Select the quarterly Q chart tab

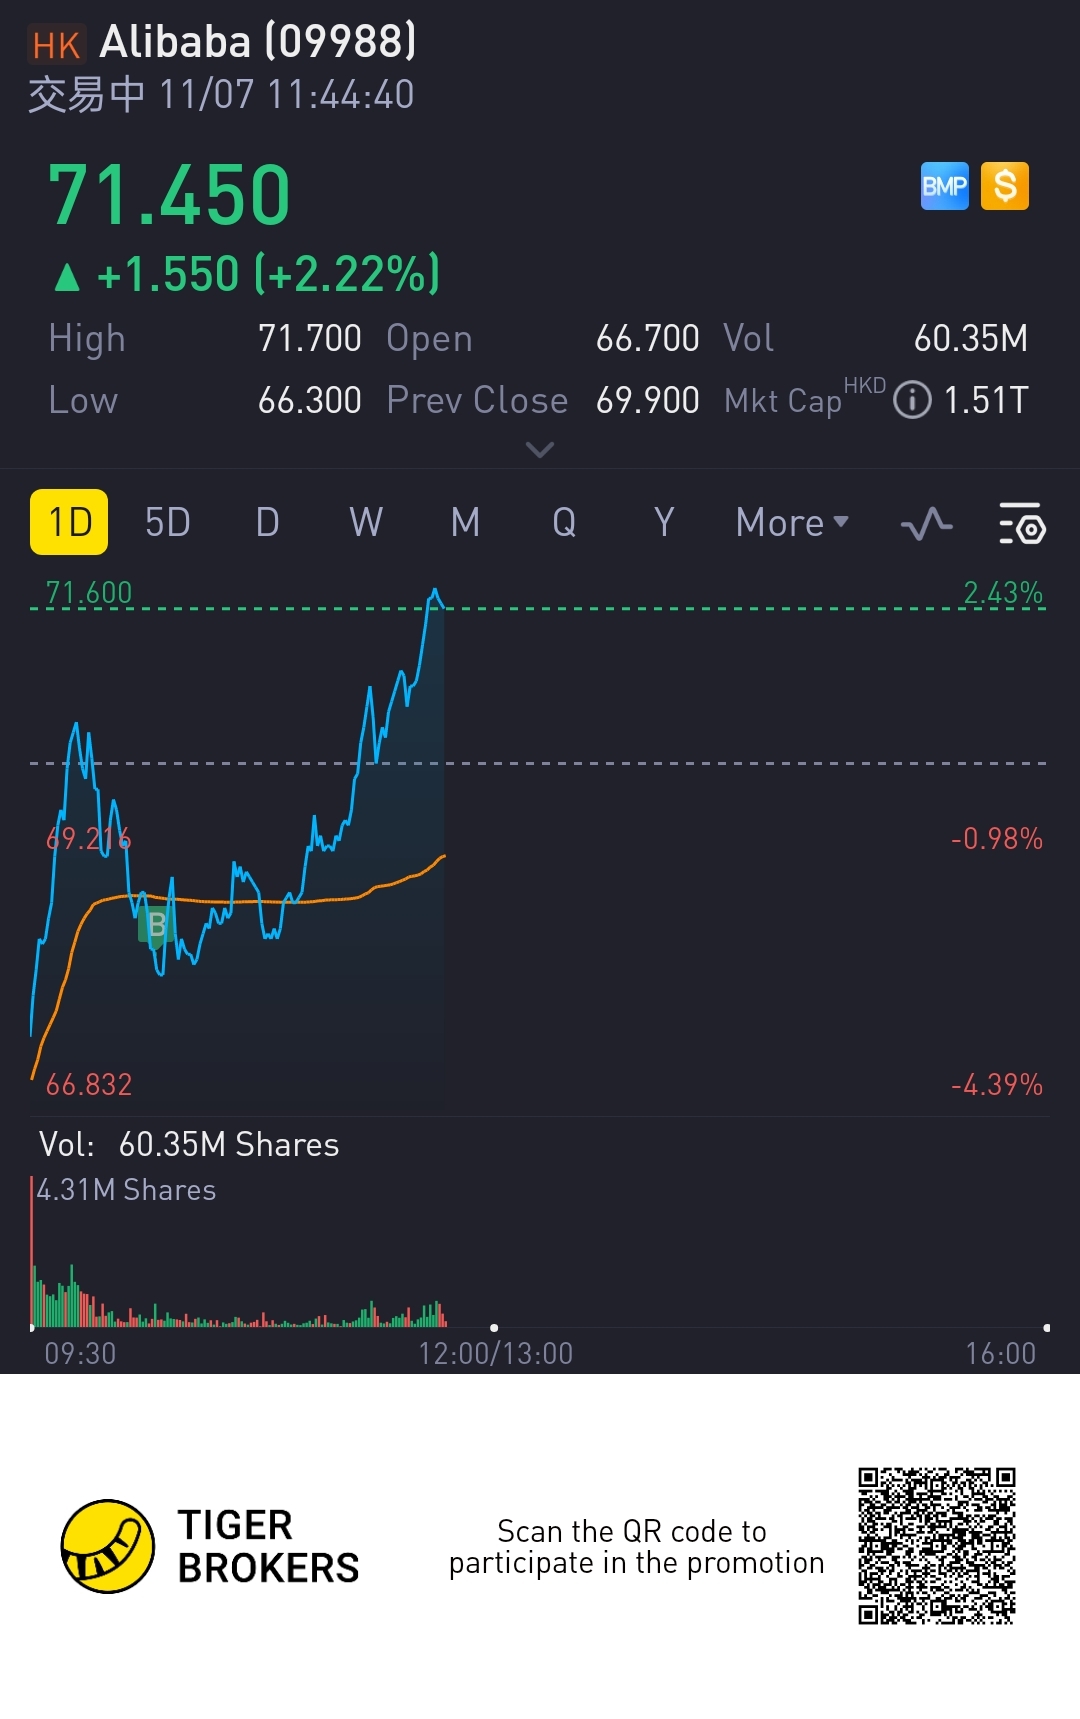tap(564, 522)
